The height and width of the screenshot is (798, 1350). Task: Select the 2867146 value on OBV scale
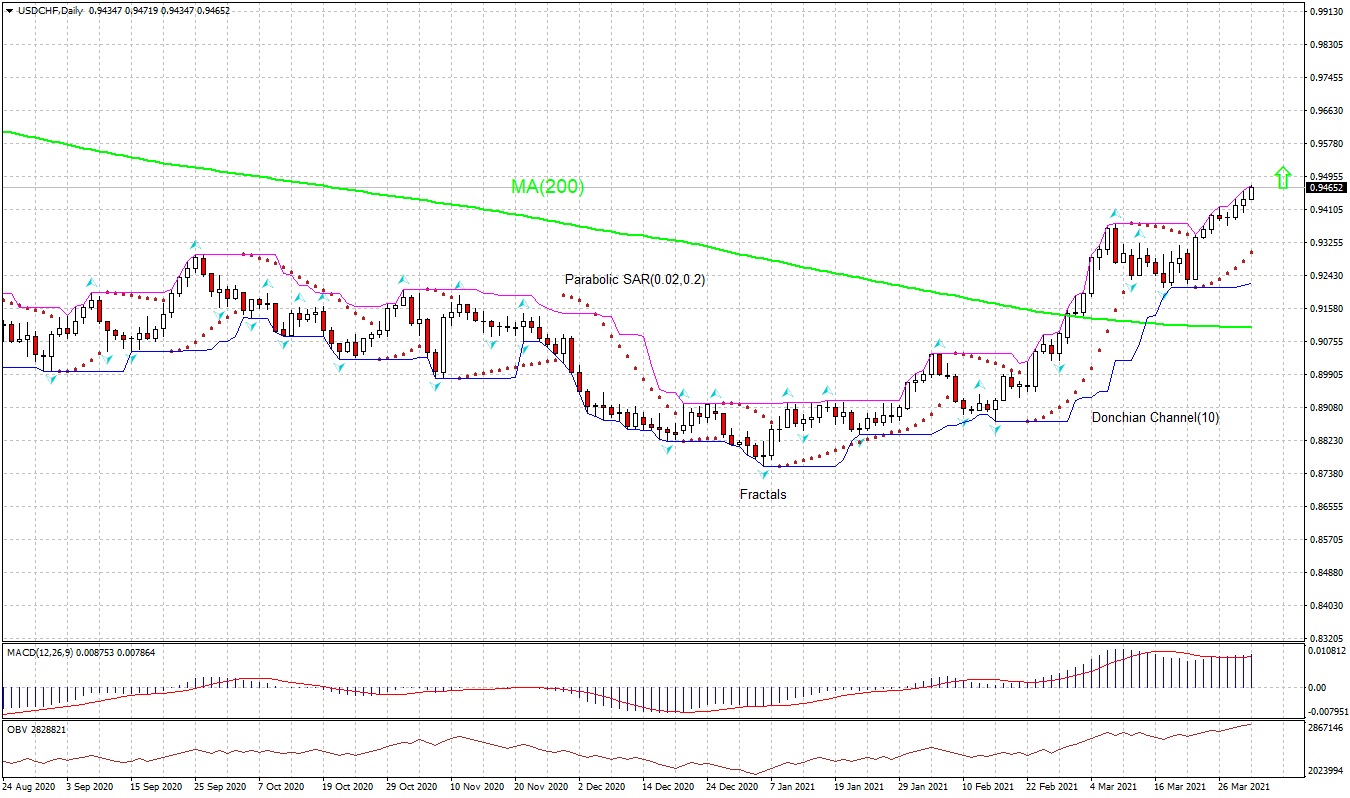pos(1327,729)
